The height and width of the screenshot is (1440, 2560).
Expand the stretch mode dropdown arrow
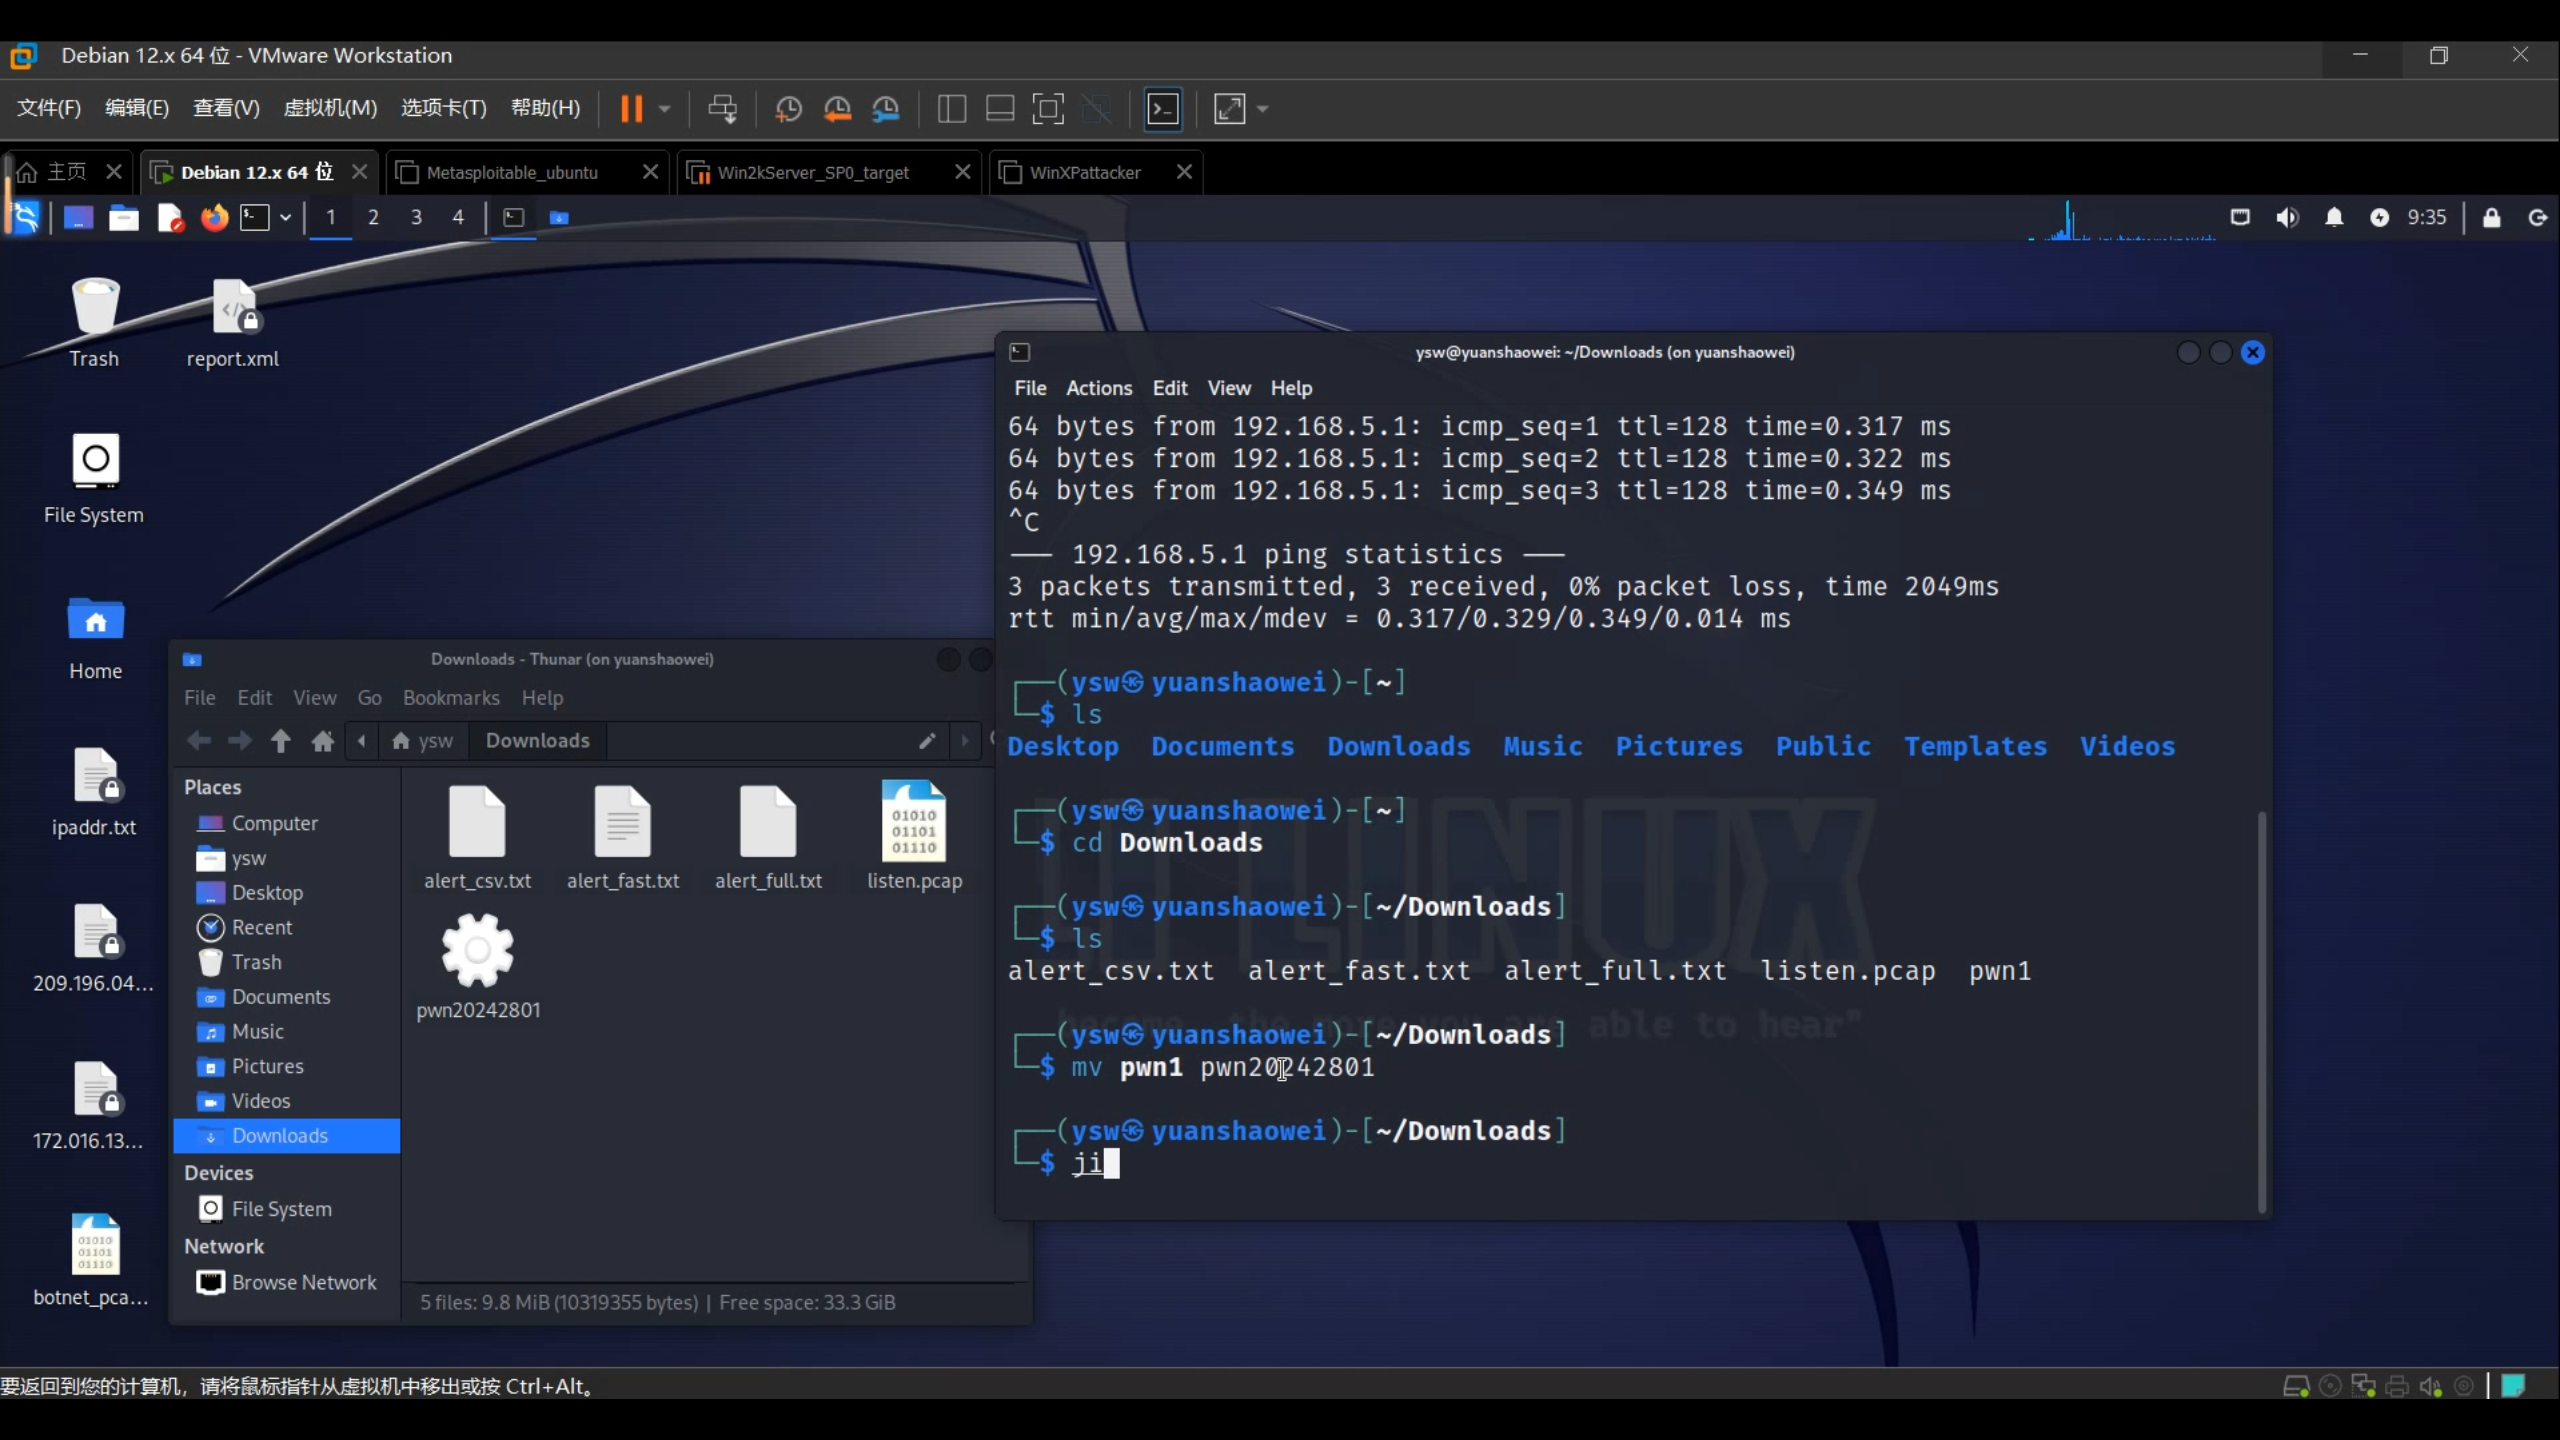pos(1262,108)
